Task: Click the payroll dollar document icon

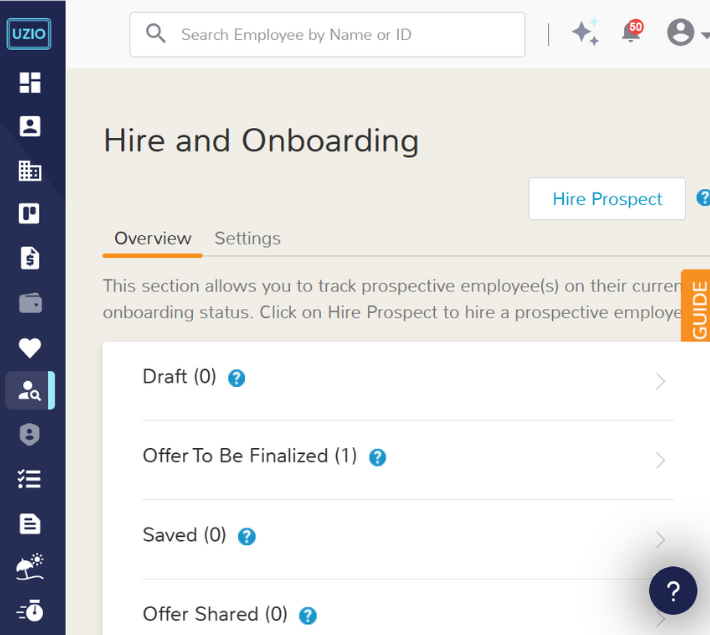Action: click(x=30, y=258)
